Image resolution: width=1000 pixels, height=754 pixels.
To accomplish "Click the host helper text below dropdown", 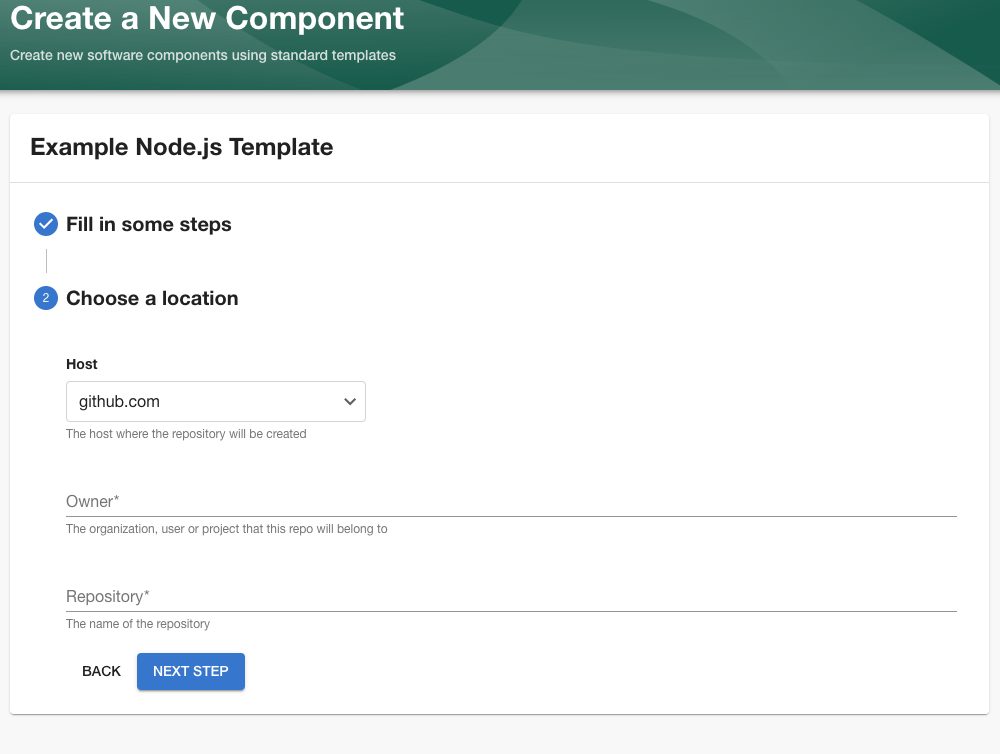I will click(186, 434).
